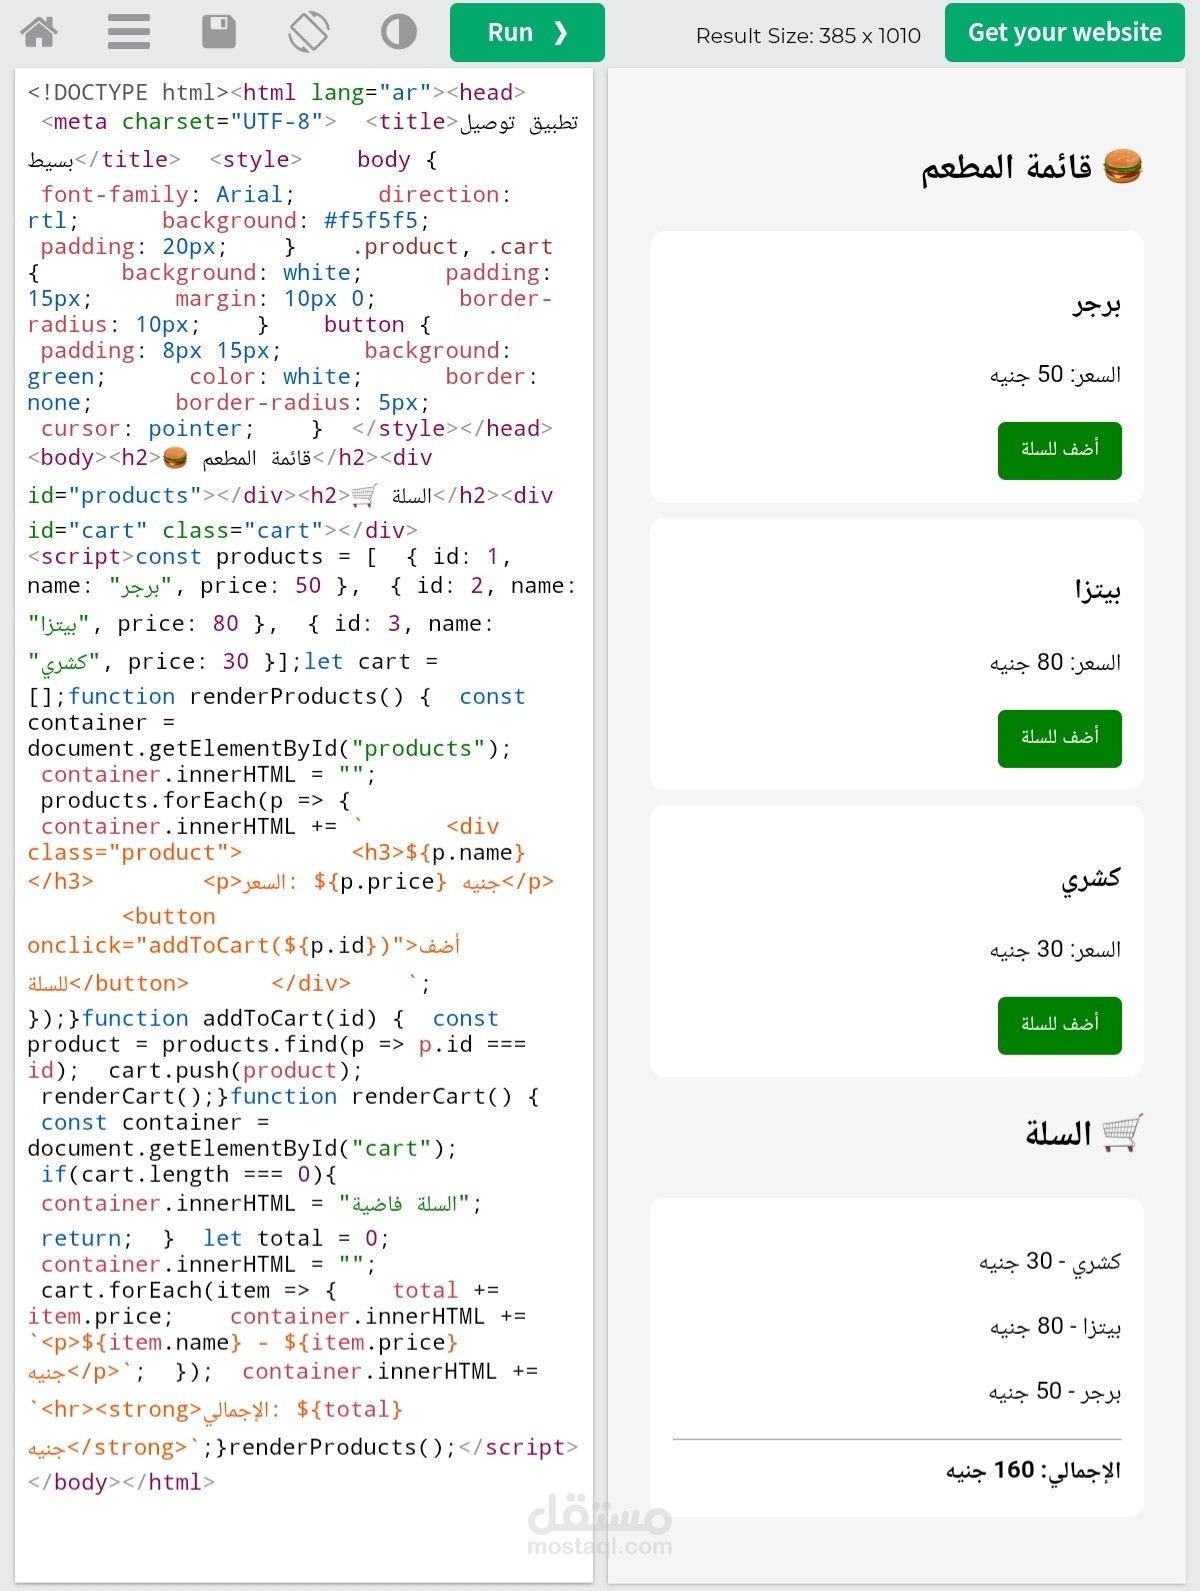The height and width of the screenshot is (1591, 1200).
Task: Click the Get your website button
Action: pyautogui.click(x=1064, y=32)
